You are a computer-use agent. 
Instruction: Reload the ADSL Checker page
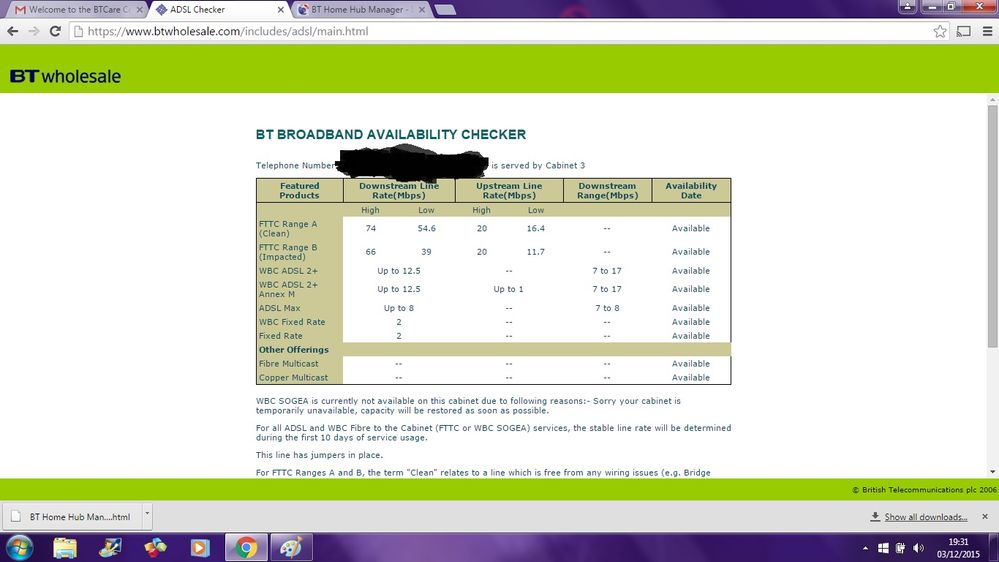click(x=55, y=31)
